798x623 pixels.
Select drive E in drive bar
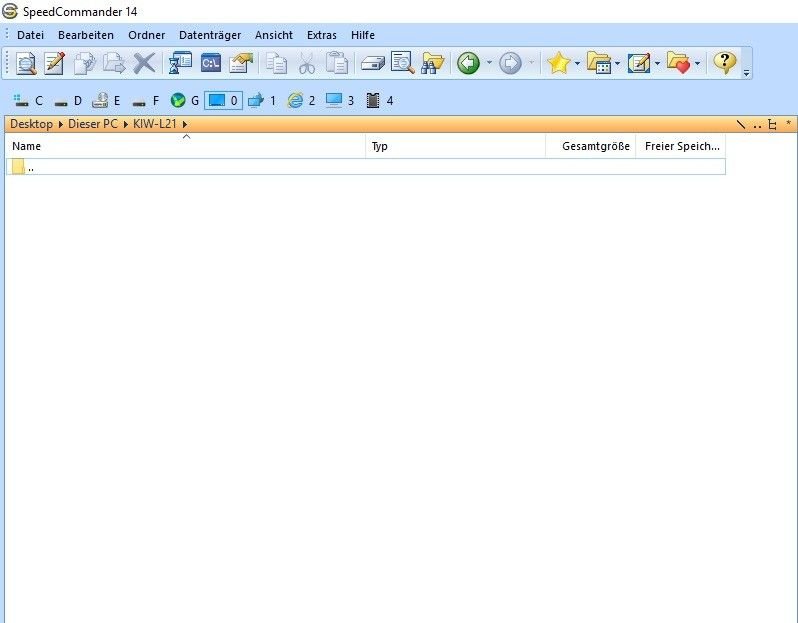click(x=106, y=101)
